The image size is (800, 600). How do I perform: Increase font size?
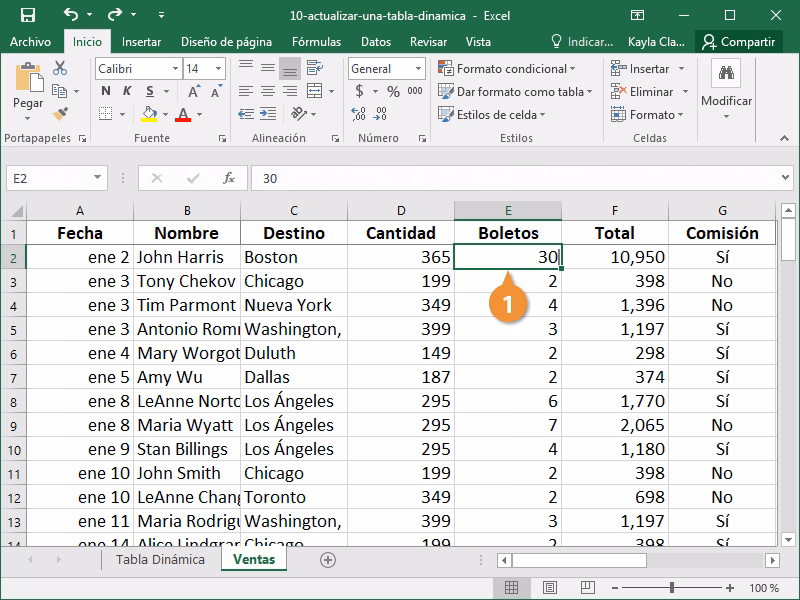coord(193,91)
